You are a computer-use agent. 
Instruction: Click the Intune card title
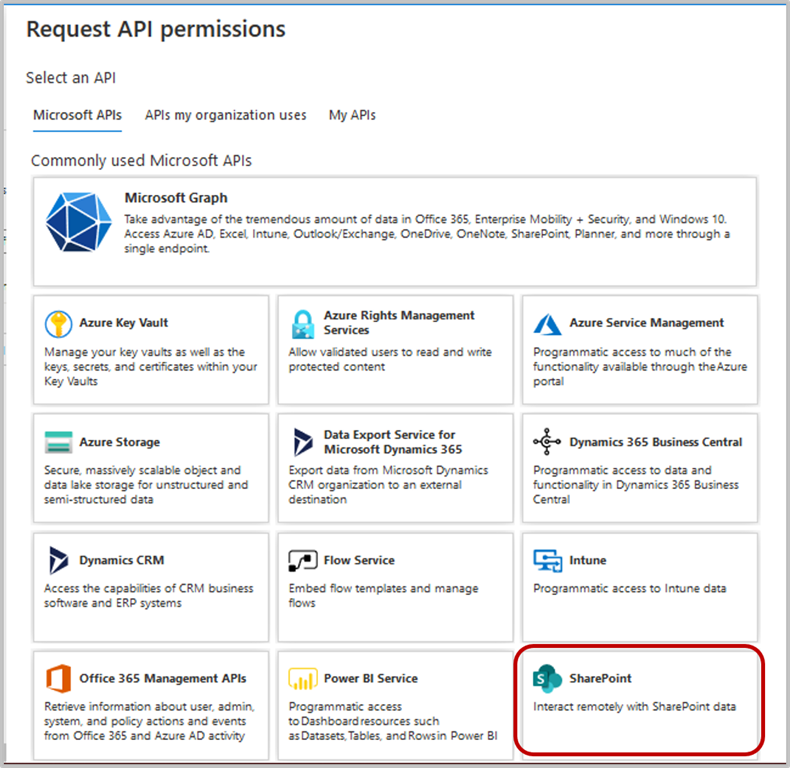(x=587, y=560)
